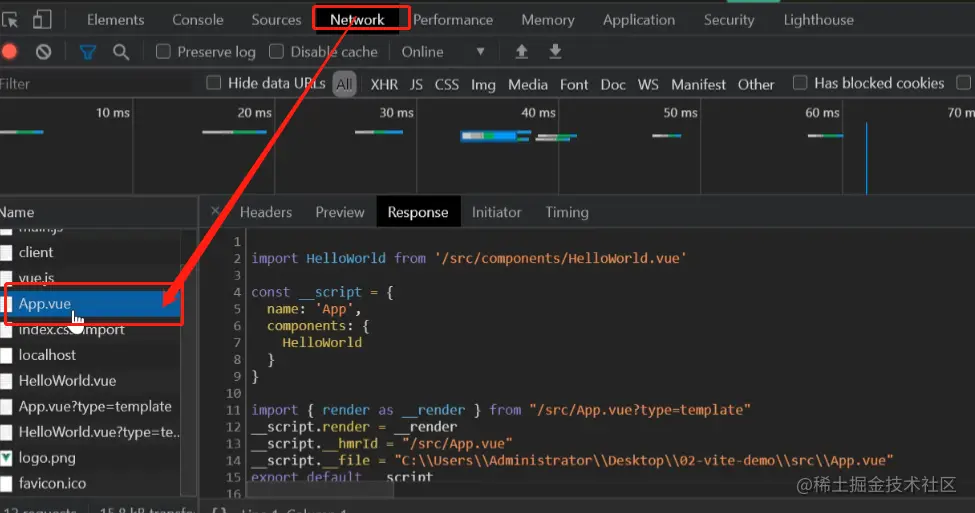The height and width of the screenshot is (513, 975).
Task: Click the vertical blue load line in timeline
Action: click(x=866, y=158)
